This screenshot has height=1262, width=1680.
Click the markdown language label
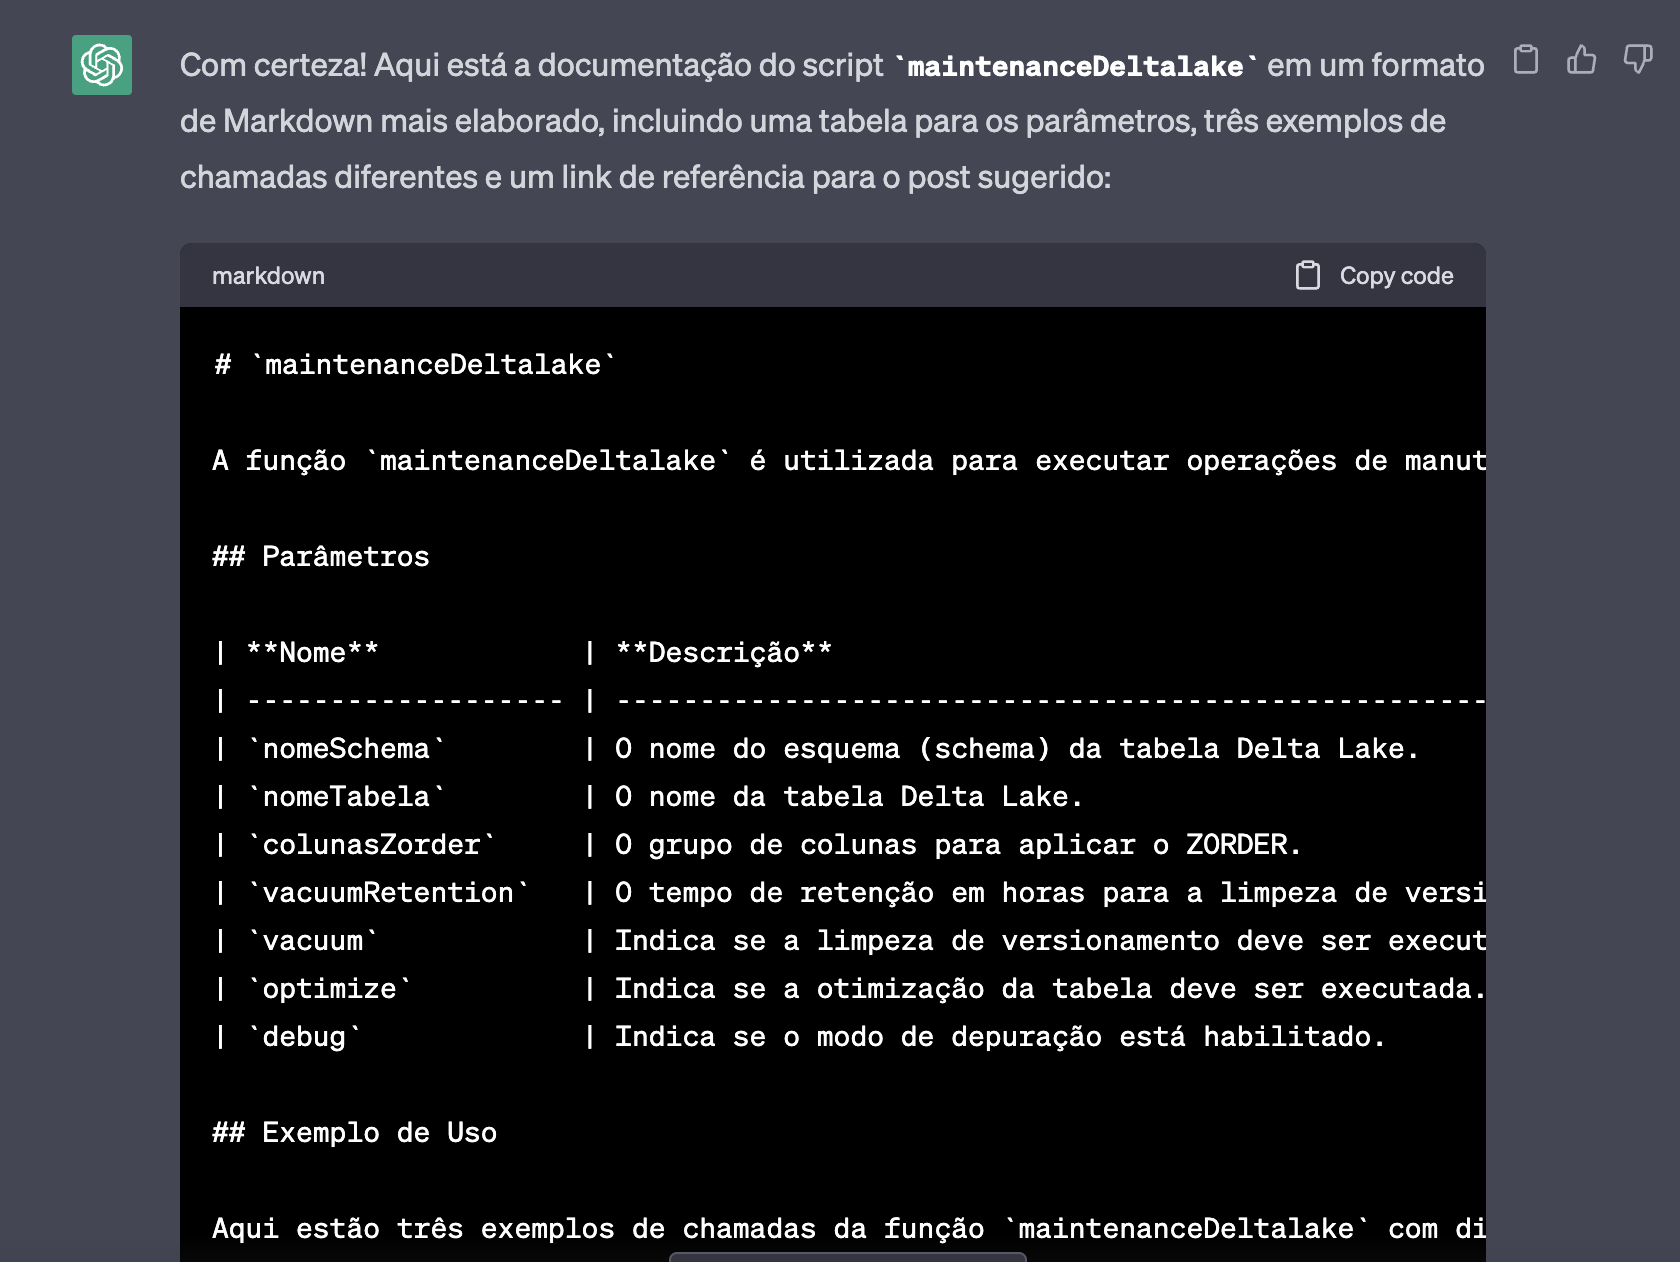click(x=268, y=276)
